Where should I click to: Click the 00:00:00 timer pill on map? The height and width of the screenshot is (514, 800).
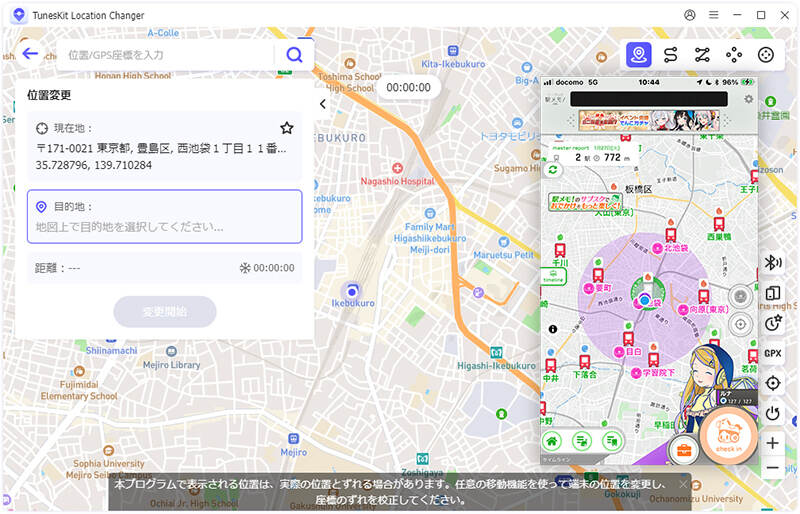click(408, 87)
